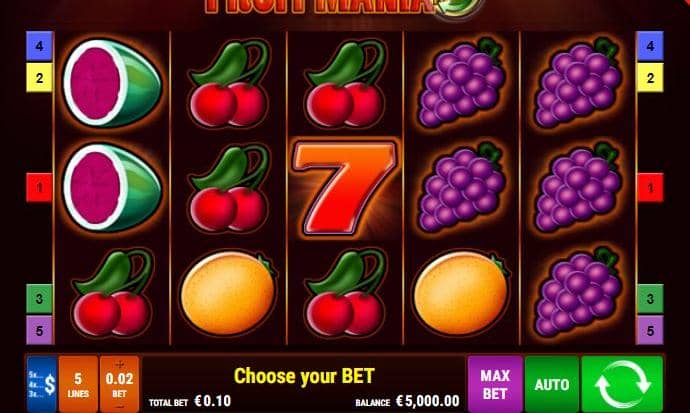Decrease bet with the minus sign
This screenshot has width=690, height=413.
pyautogui.click(x=119, y=407)
